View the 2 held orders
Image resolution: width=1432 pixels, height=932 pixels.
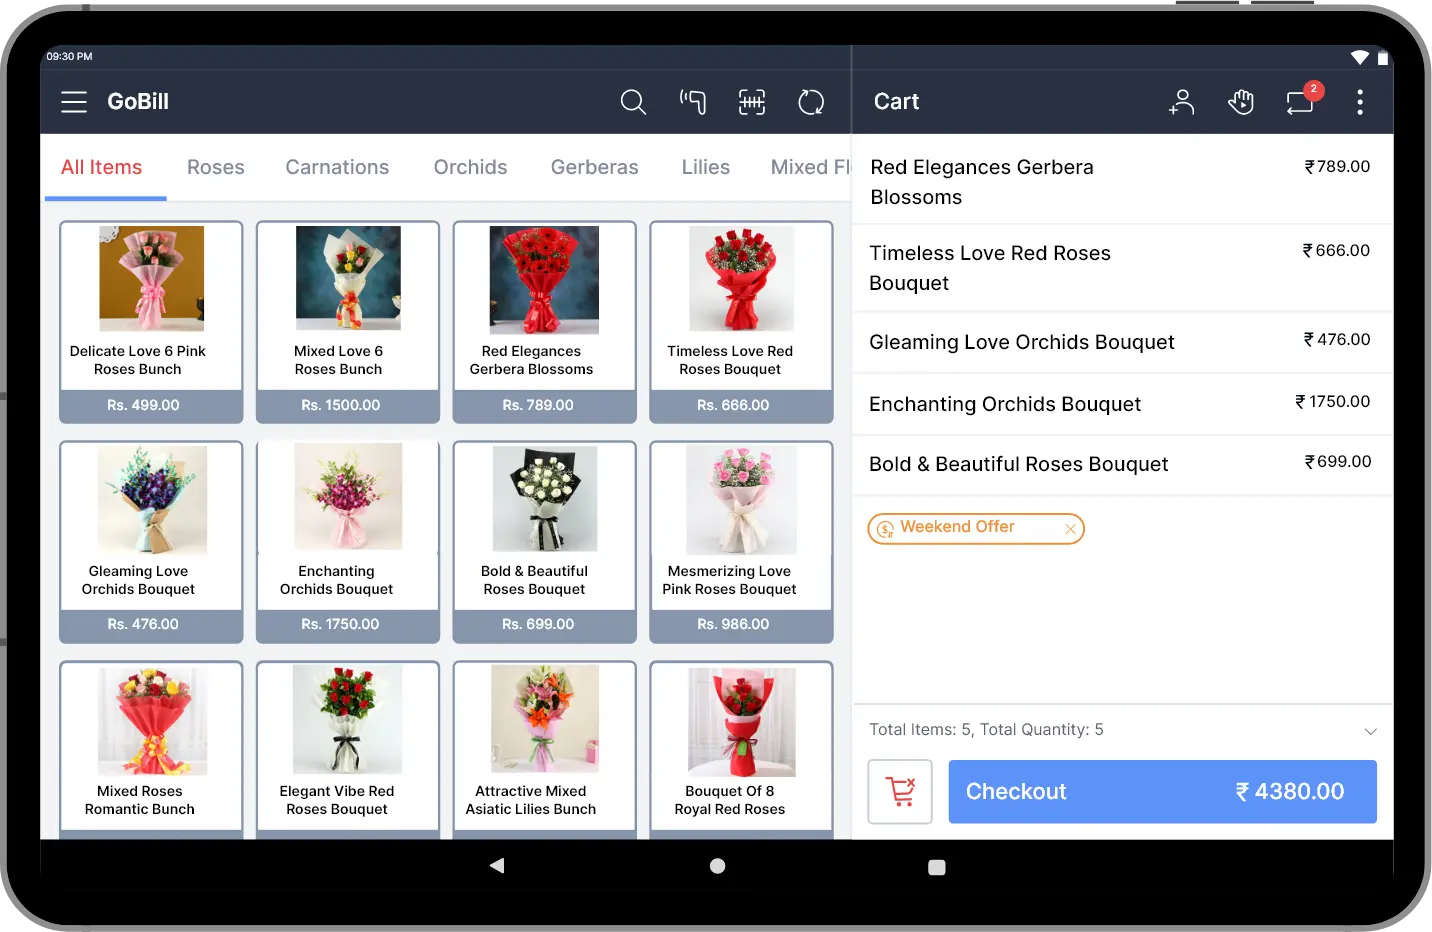1300,102
